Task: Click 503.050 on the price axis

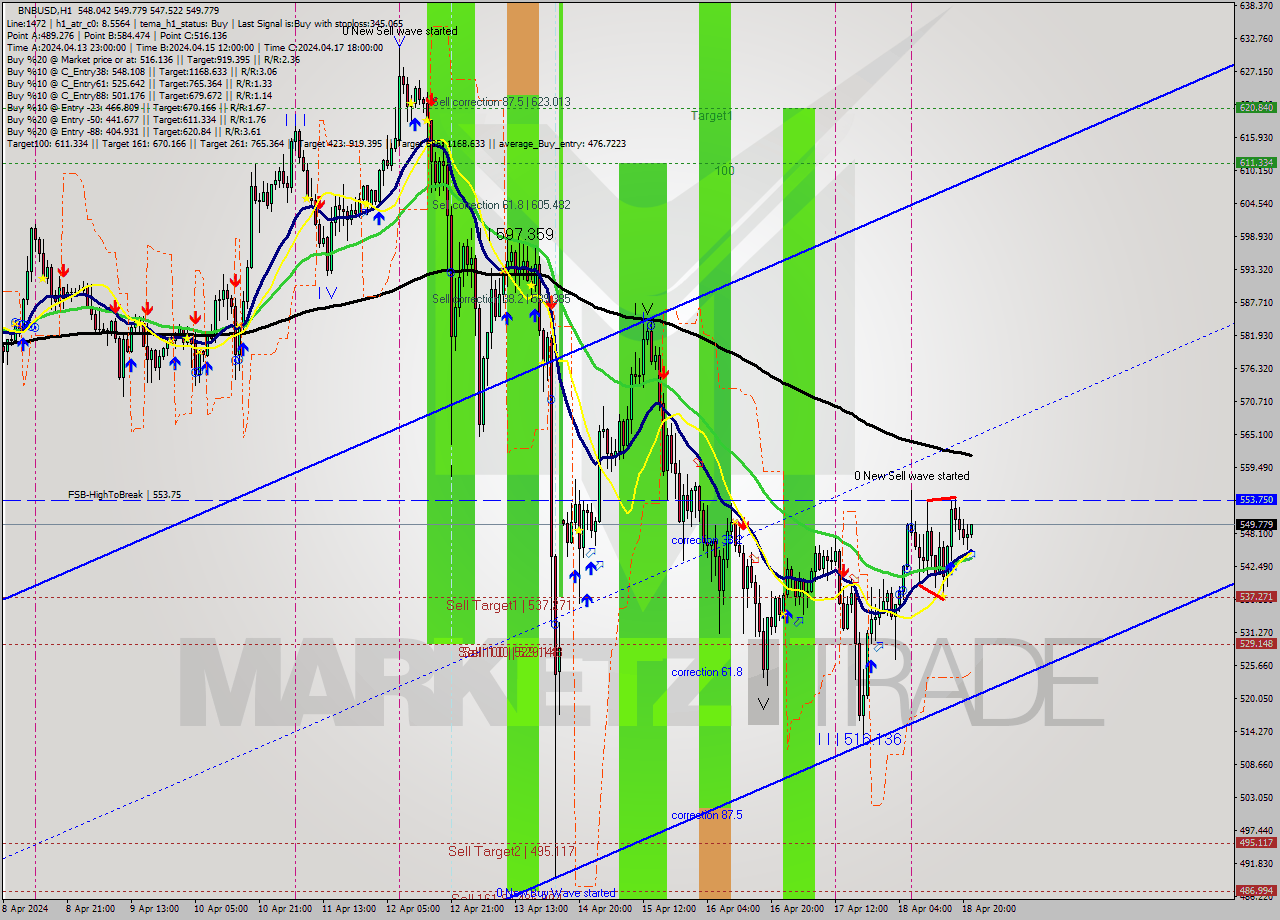Action: pyautogui.click(x=1256, y=798)
